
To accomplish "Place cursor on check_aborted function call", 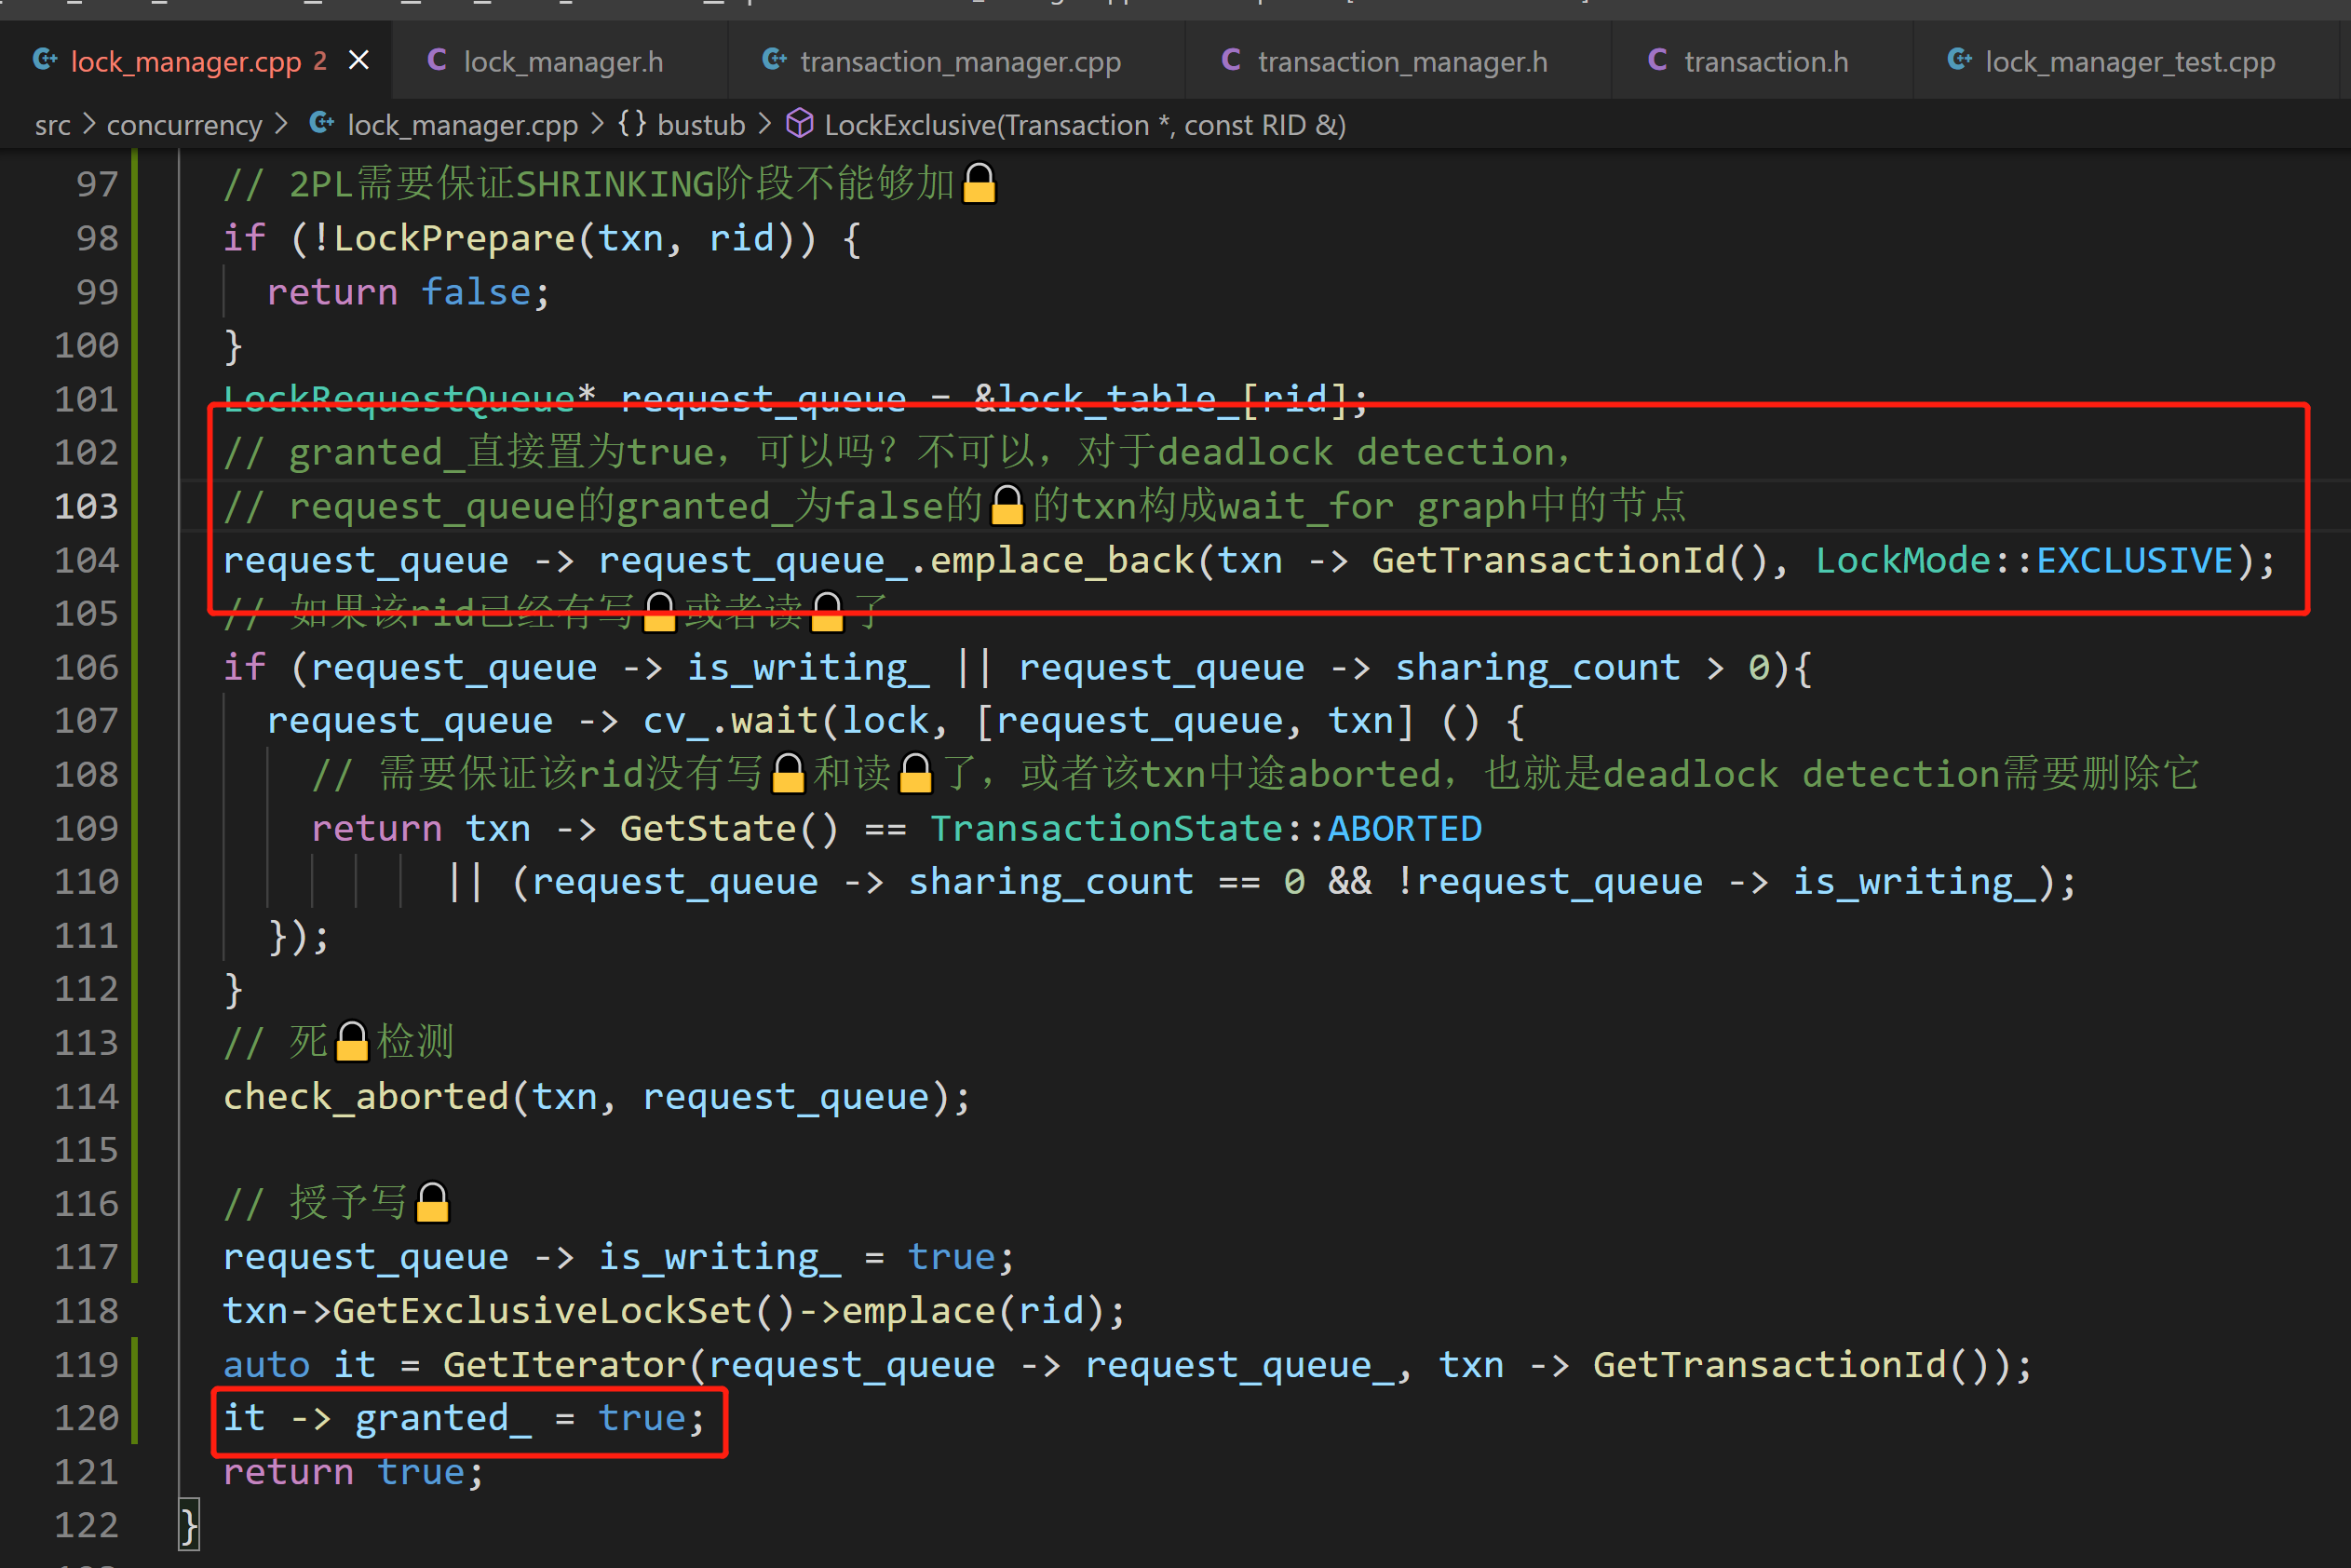I will pyautogui.click(x=365, y=1097).
